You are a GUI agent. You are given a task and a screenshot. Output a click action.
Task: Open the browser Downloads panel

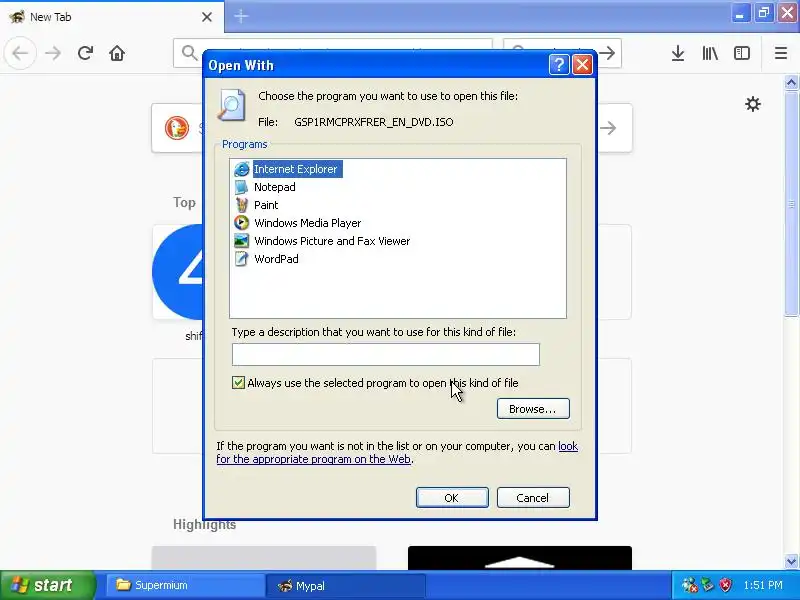[x=678, y=53]
